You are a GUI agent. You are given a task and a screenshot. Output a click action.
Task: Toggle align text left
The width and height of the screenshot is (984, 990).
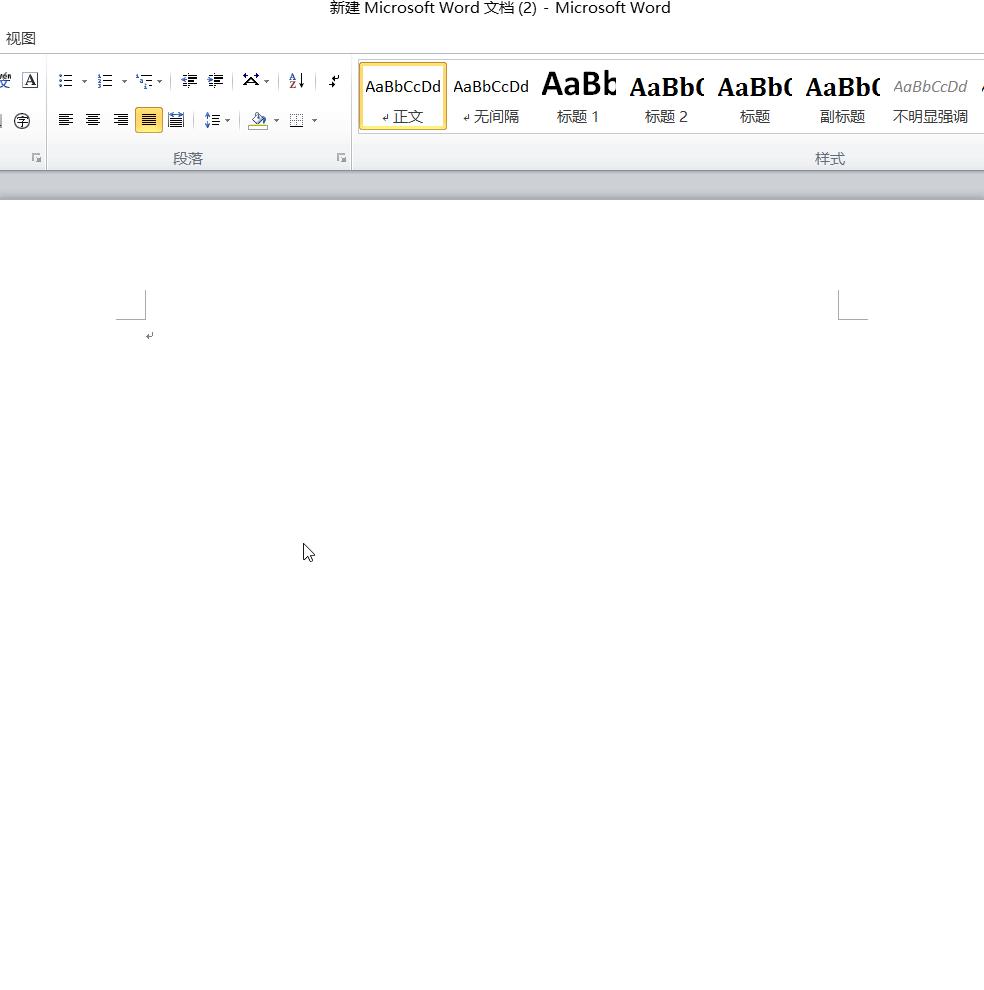[66, 120]
